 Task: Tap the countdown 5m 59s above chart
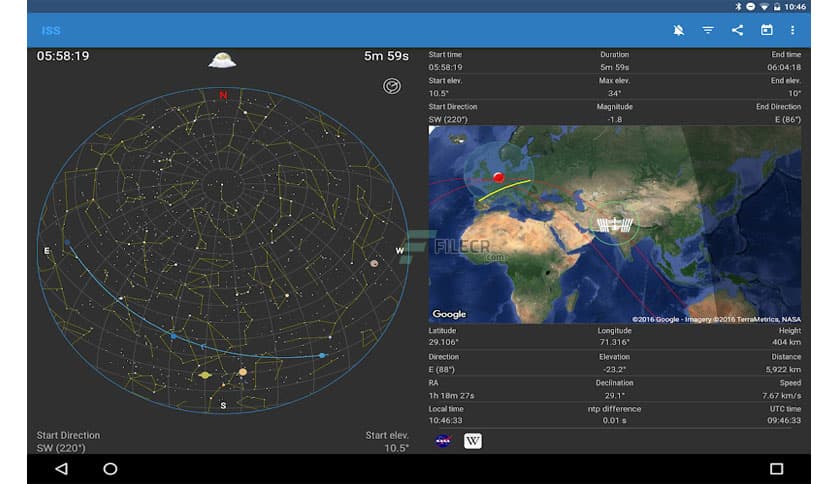click(x=386, y=56)
